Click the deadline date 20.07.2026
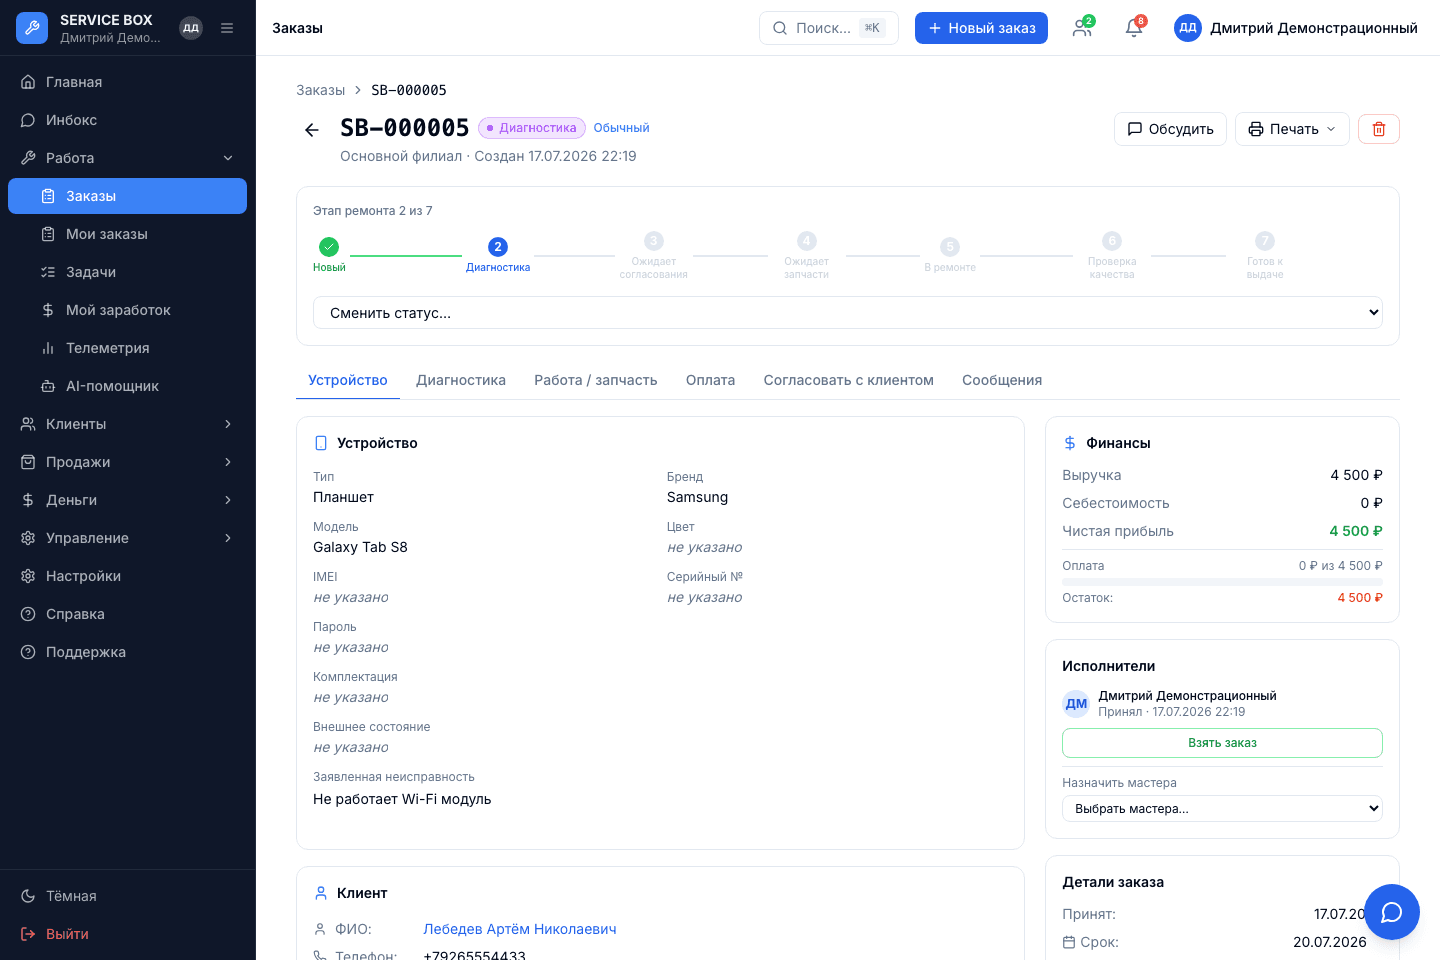 [1330, 942]
